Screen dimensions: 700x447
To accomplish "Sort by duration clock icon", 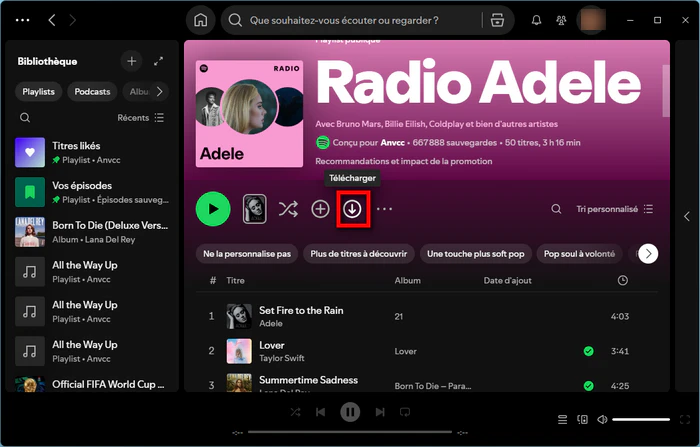I will point(622,280).
